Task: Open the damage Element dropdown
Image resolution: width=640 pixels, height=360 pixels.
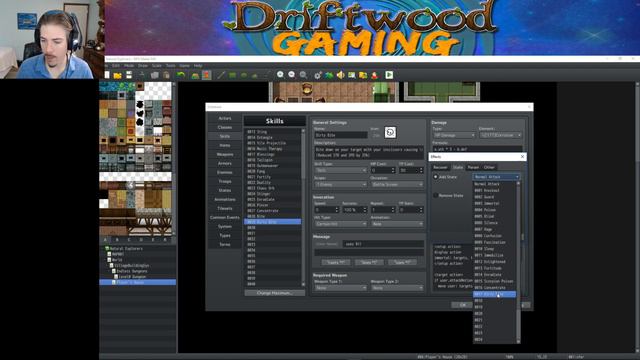Action: (500, 135)
